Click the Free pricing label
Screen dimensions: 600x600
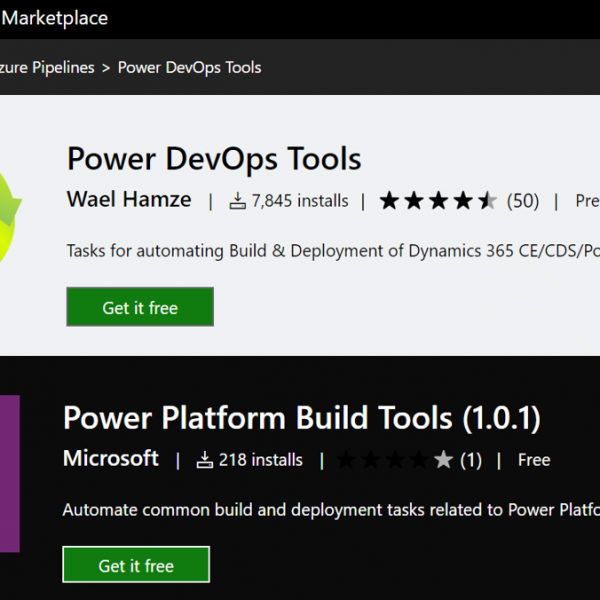point(534,460)
